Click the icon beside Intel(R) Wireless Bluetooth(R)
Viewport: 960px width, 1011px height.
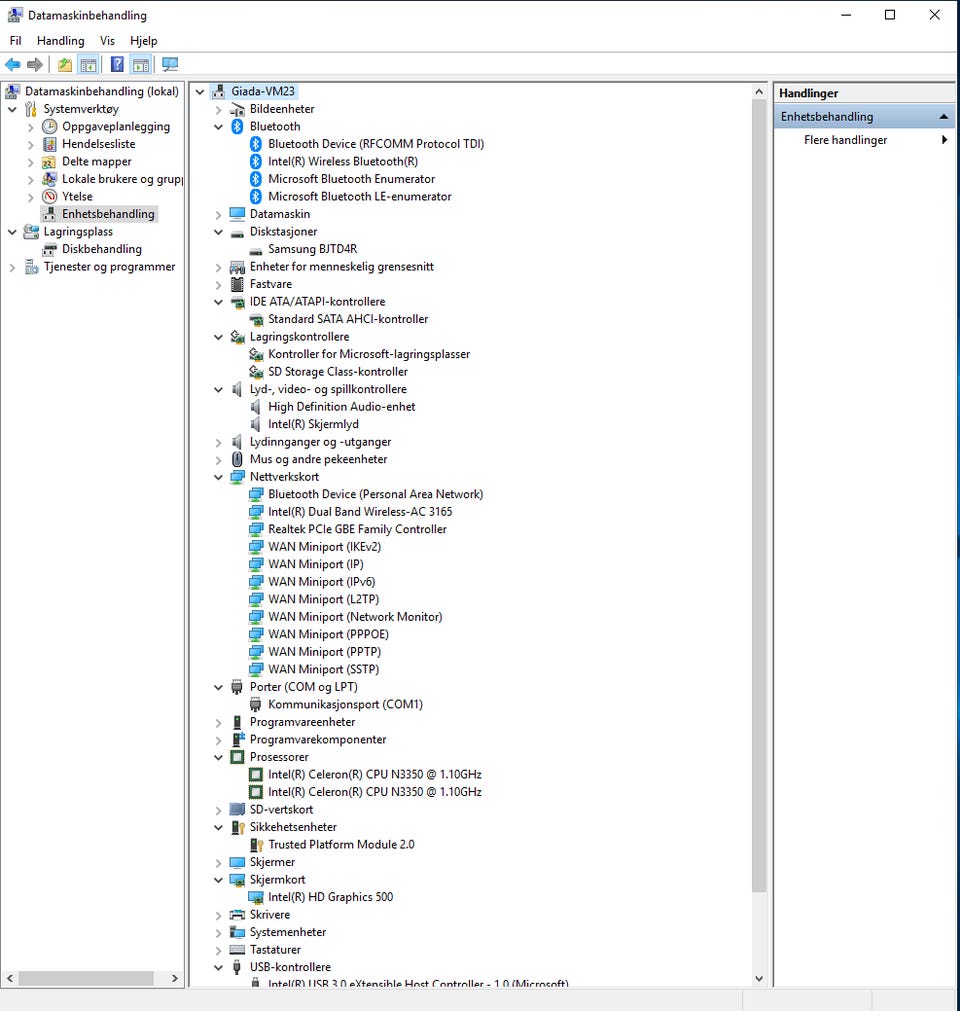click(x=256, y=161)
